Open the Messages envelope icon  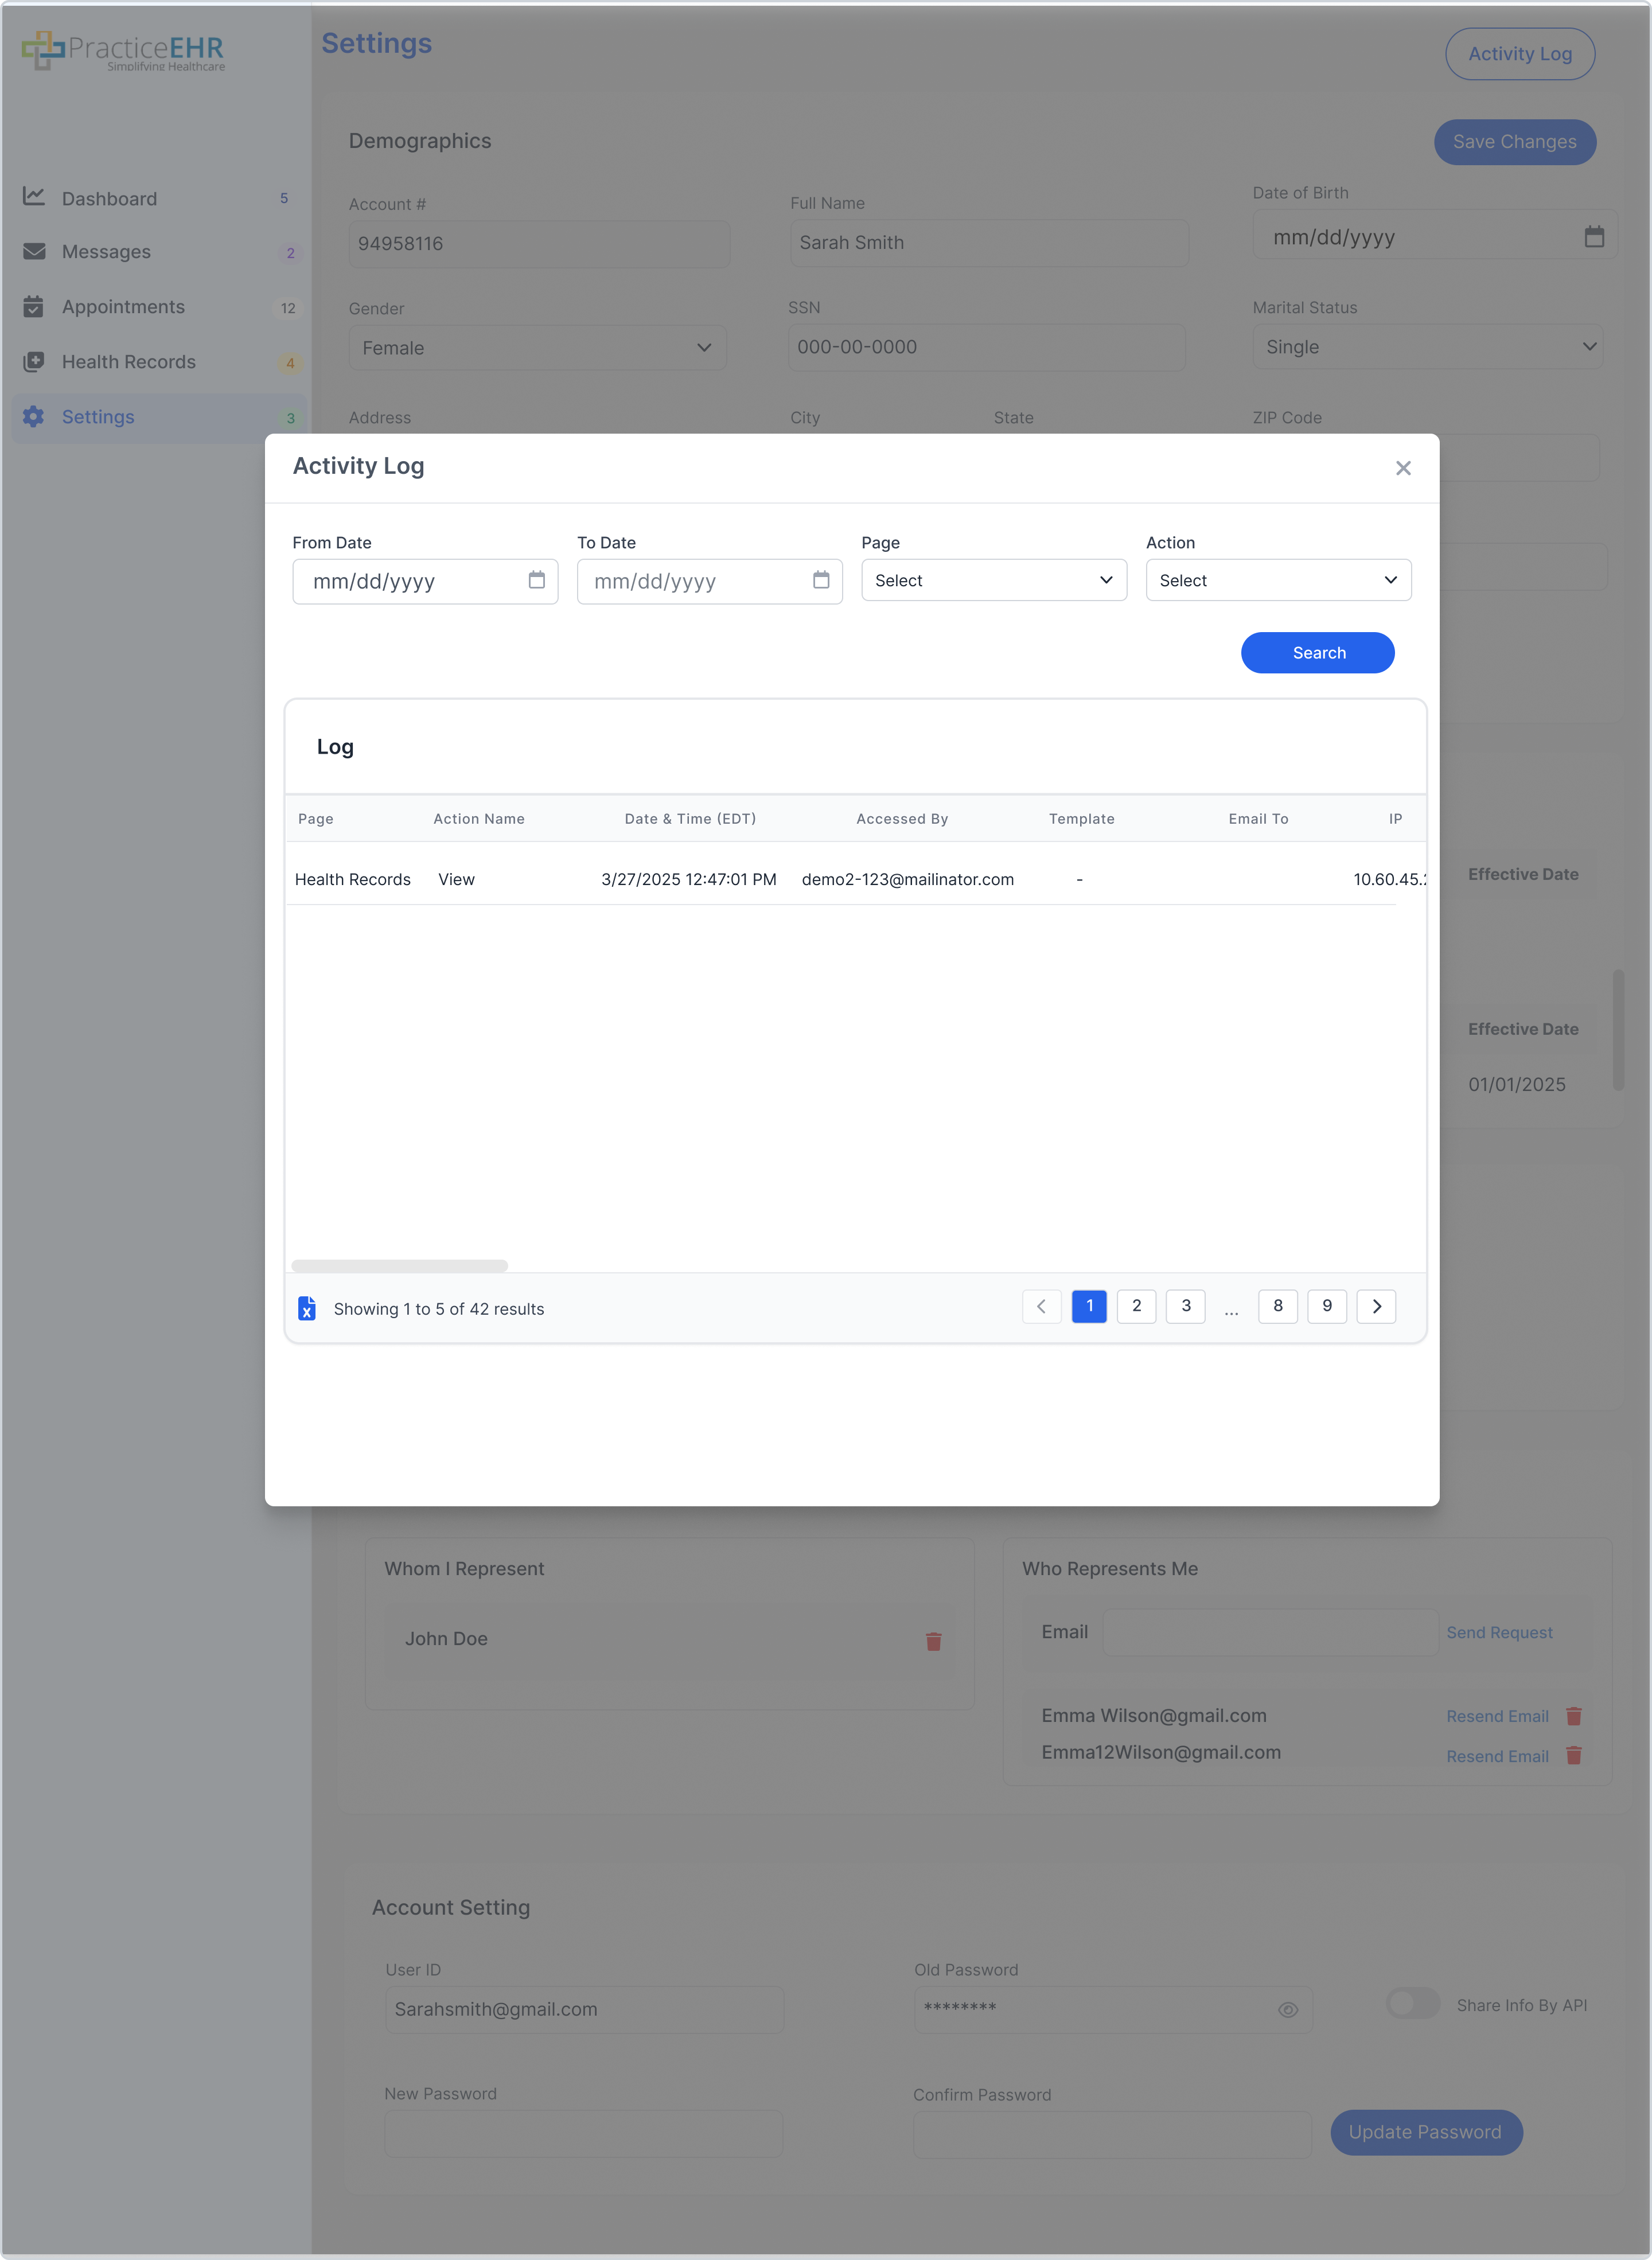[x=33, y=251]
